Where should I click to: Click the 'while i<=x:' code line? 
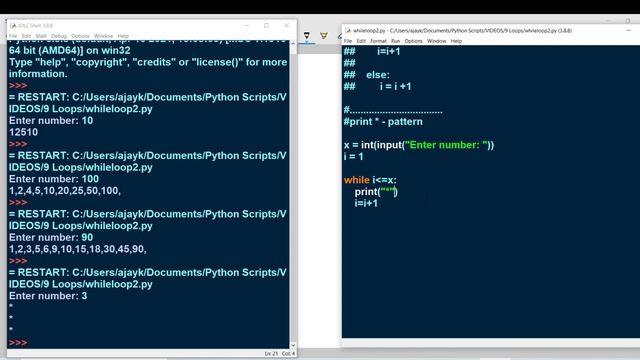[370, 180]
